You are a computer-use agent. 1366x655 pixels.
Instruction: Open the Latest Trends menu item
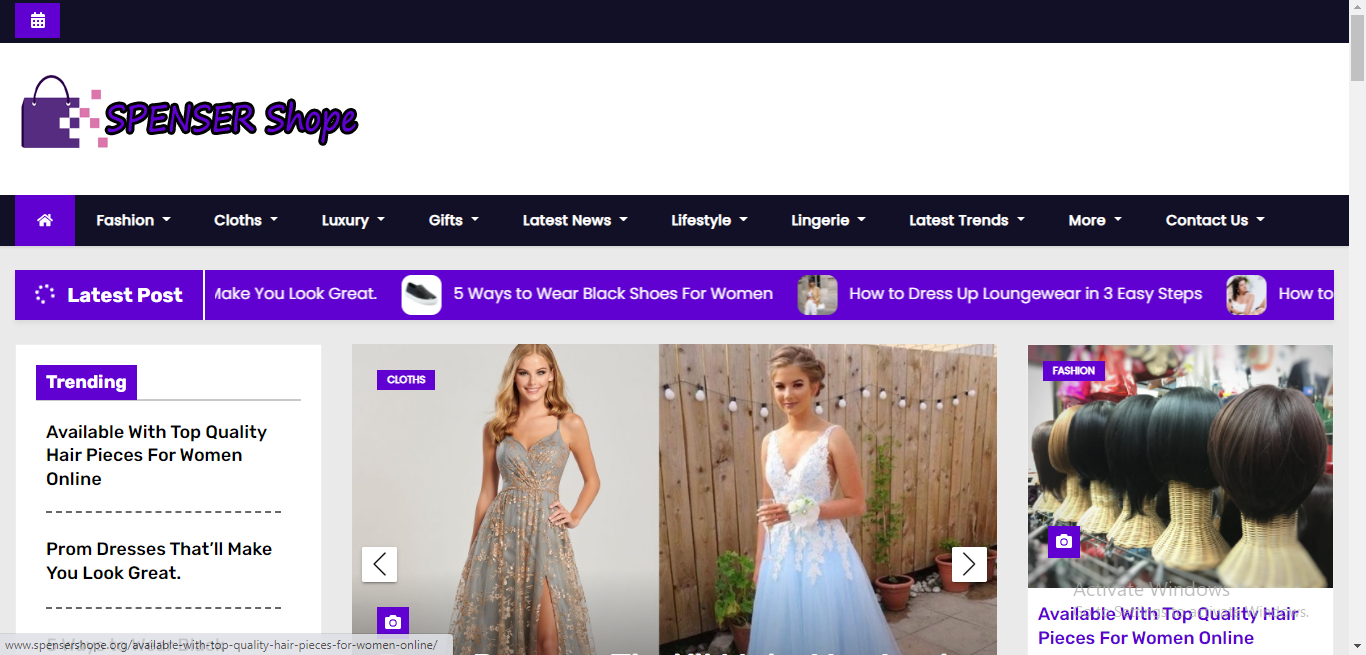[967, 220]
